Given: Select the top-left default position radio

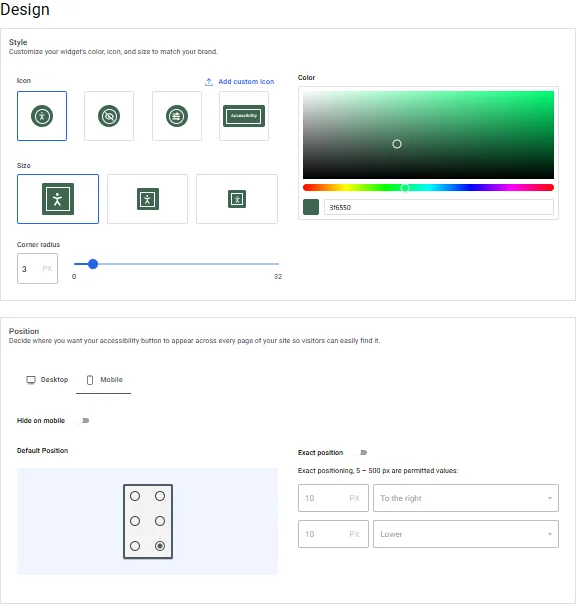Looking at the screenshot, I should point(135,496).
